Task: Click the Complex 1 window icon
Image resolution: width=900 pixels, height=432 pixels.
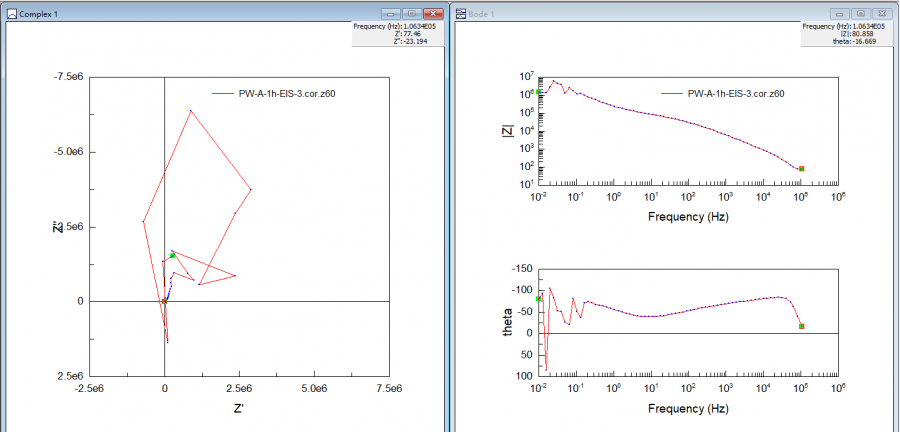Action: (x=11, y=14)
